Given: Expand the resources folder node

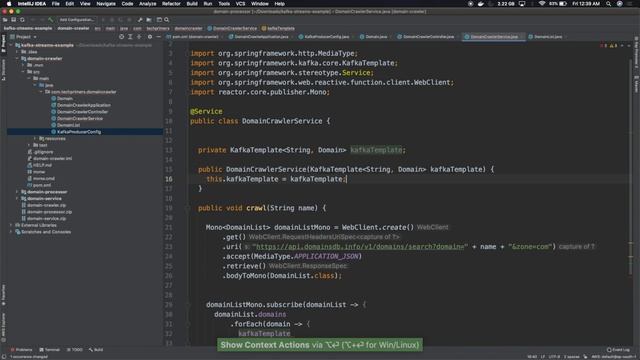Looking at the screenshot, I should point(35,139).
